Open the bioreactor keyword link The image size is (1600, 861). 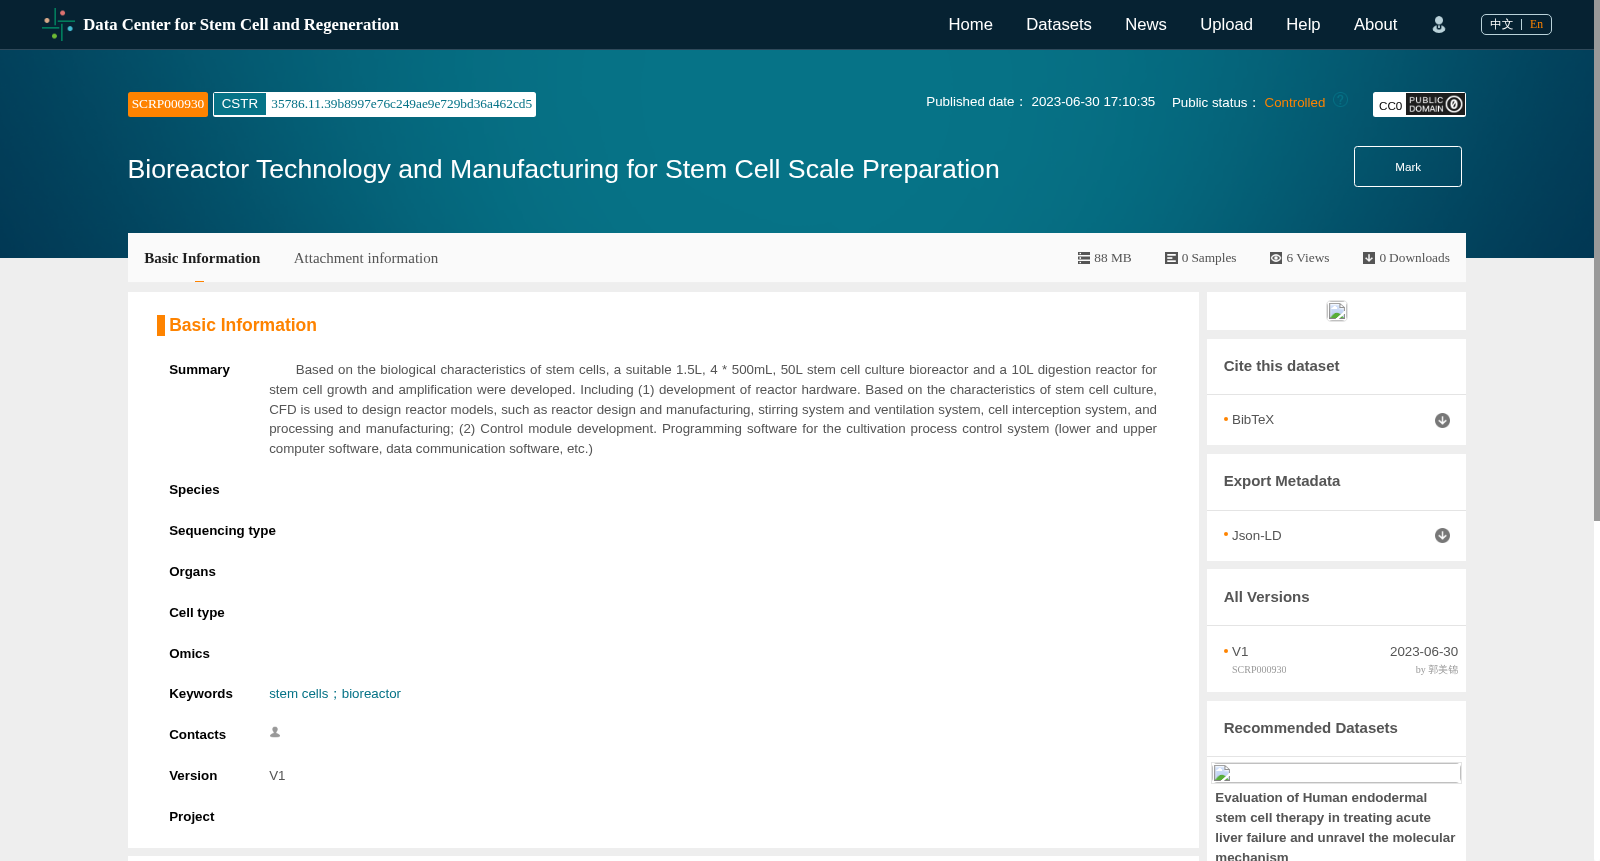point(371,694)
